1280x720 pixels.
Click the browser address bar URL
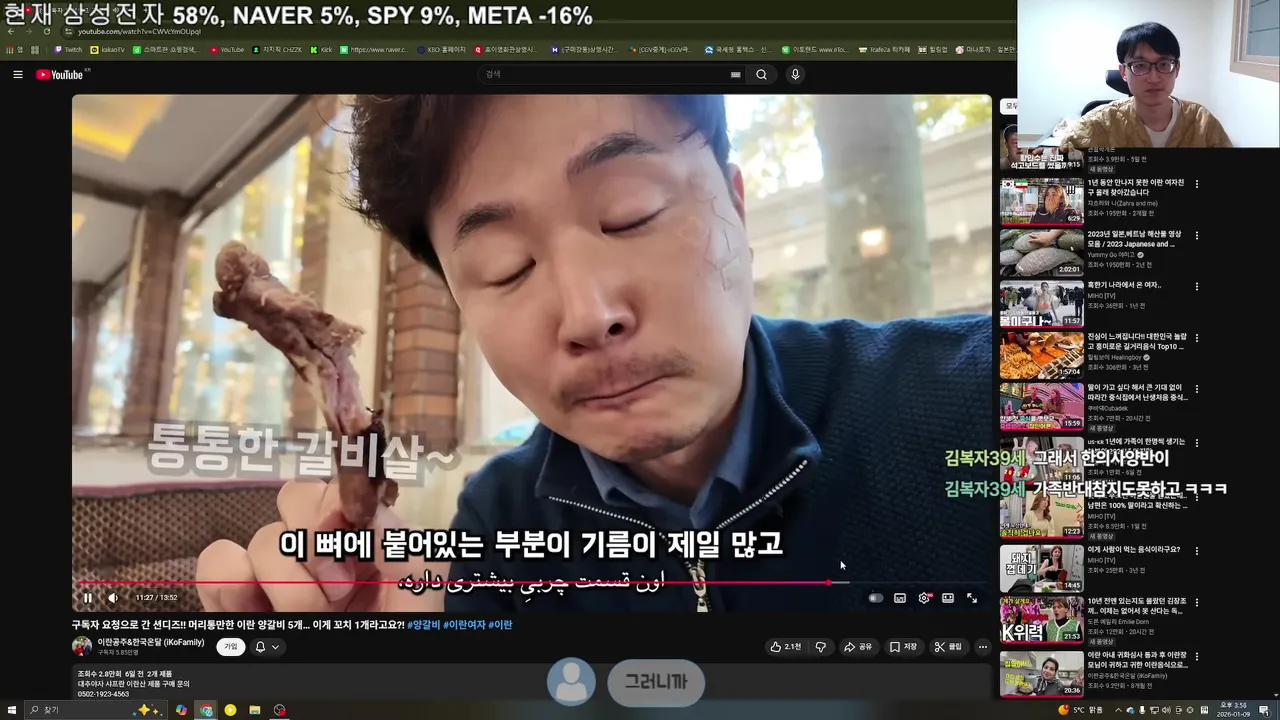(140, 31)
